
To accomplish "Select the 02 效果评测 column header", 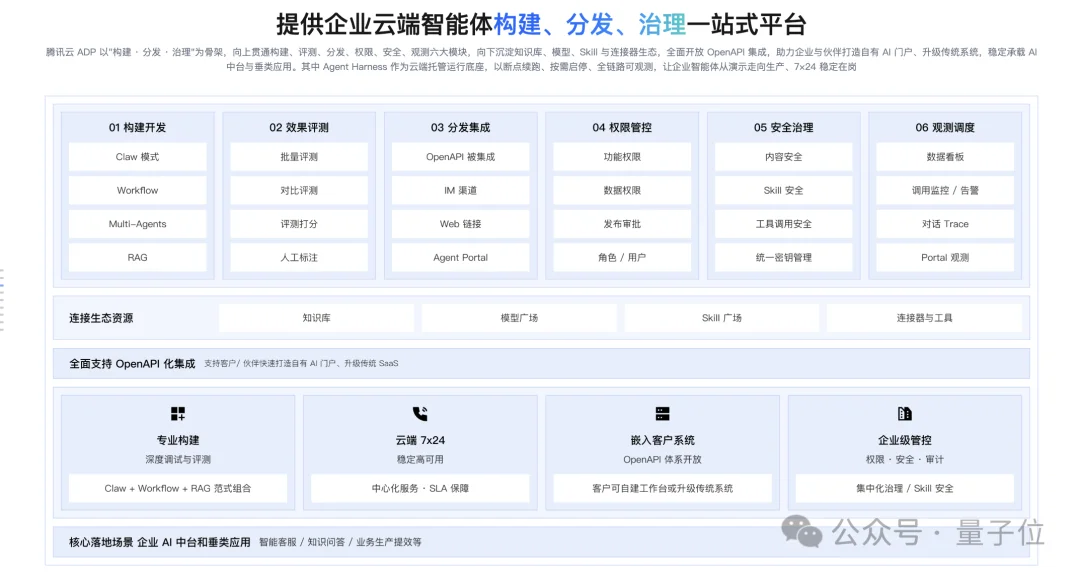I will (299, 127).
